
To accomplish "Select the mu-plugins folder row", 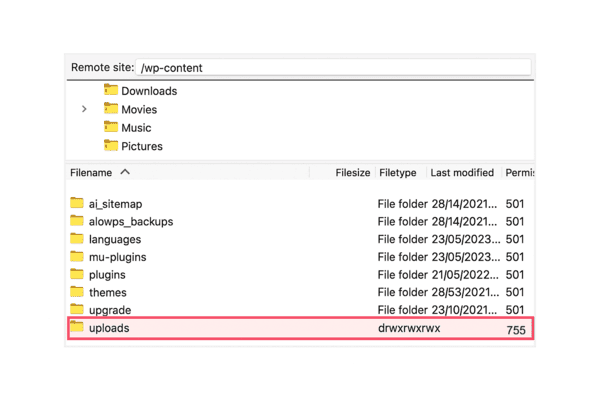I will click(117, 257).
